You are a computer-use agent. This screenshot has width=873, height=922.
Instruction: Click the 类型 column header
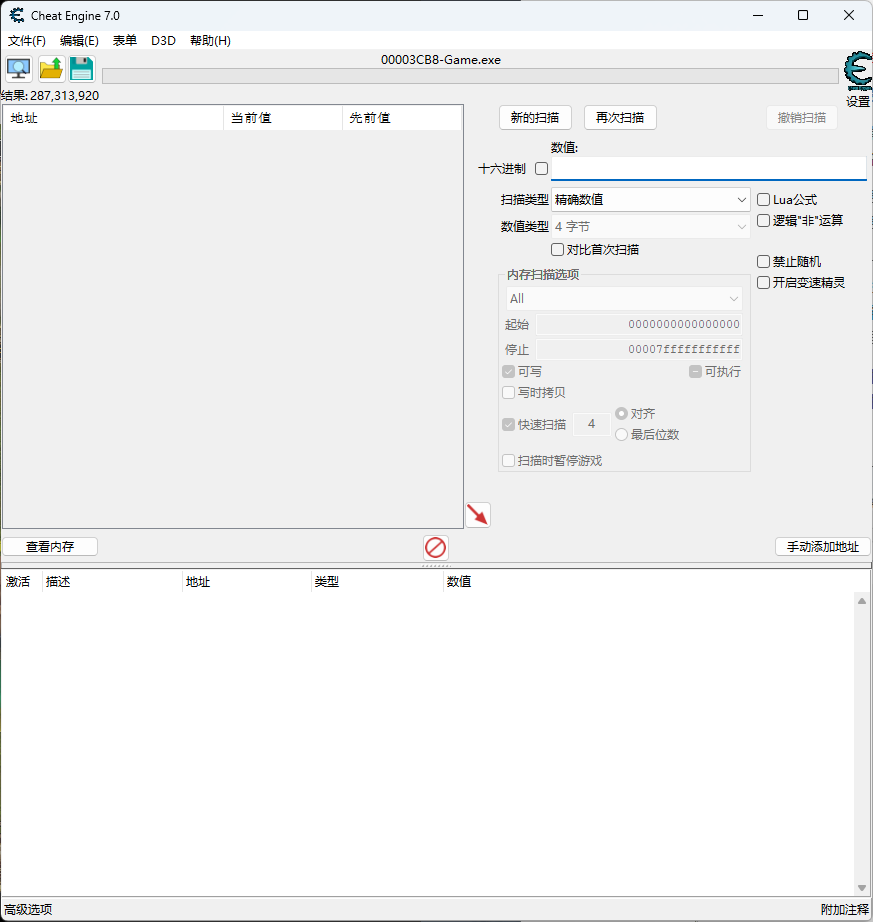point(377,582)
